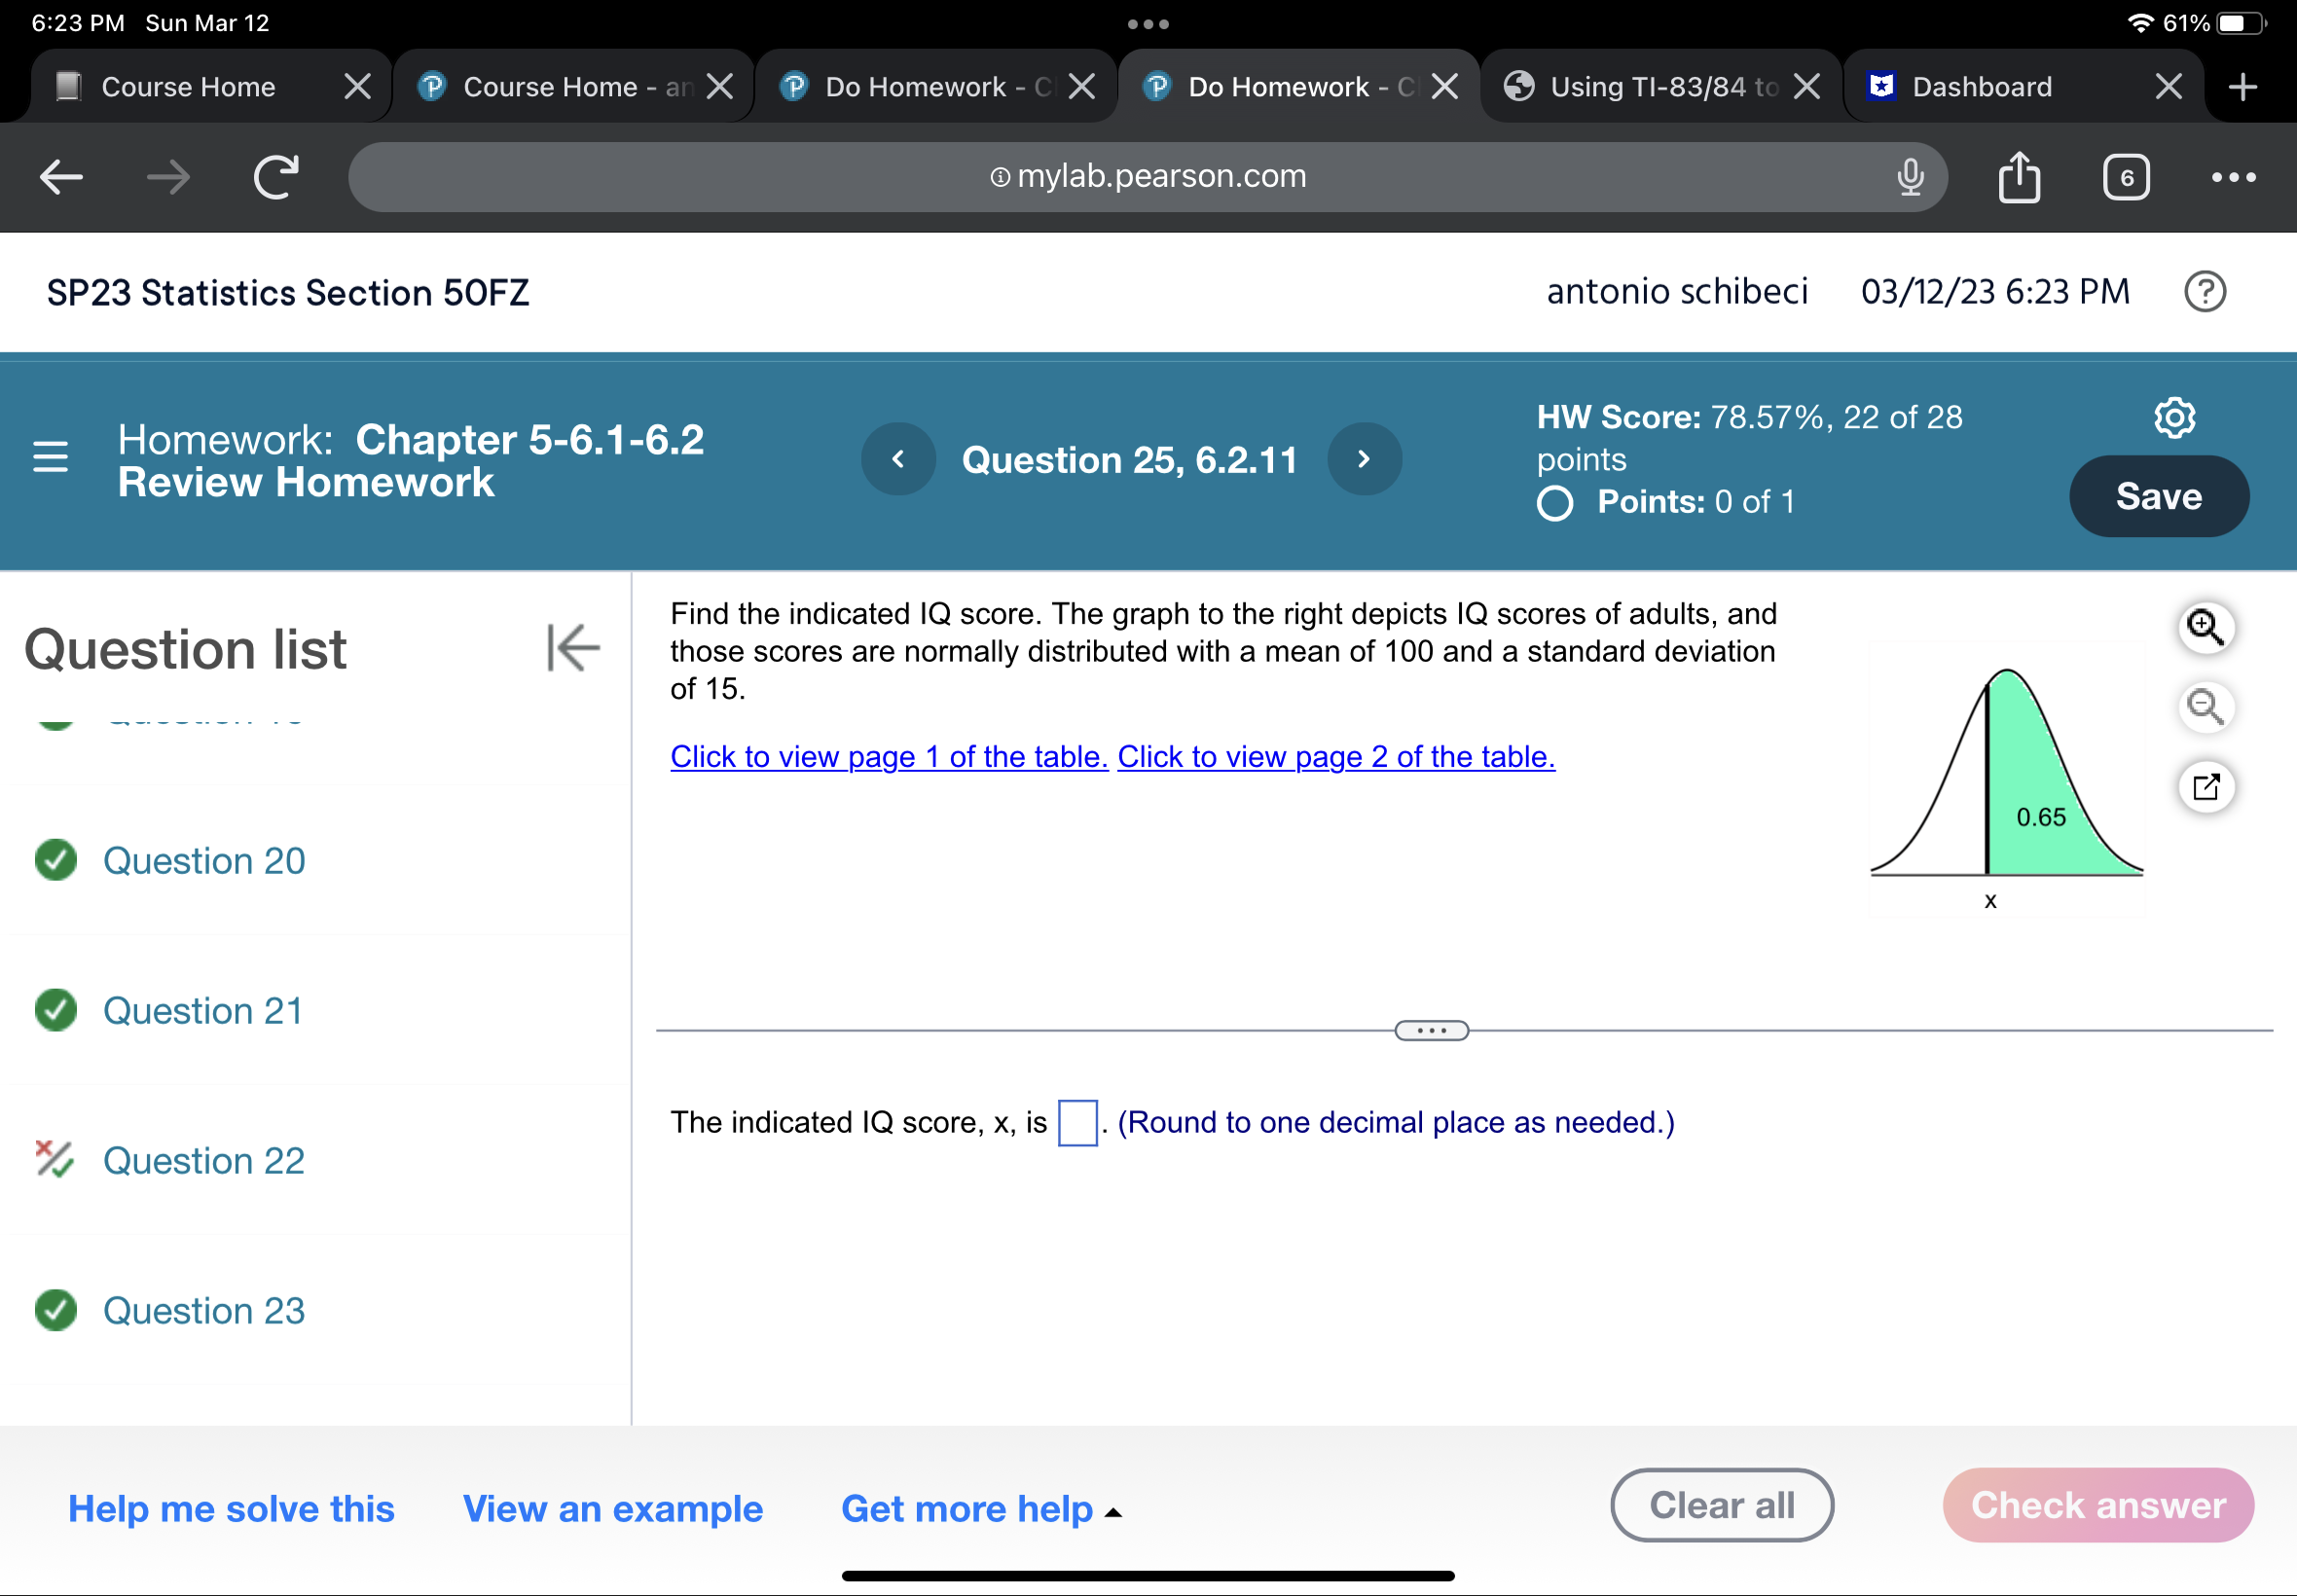Click the Save button
The height and width of the screenshot is (1596, 2297).
[x=2157, y=496]
